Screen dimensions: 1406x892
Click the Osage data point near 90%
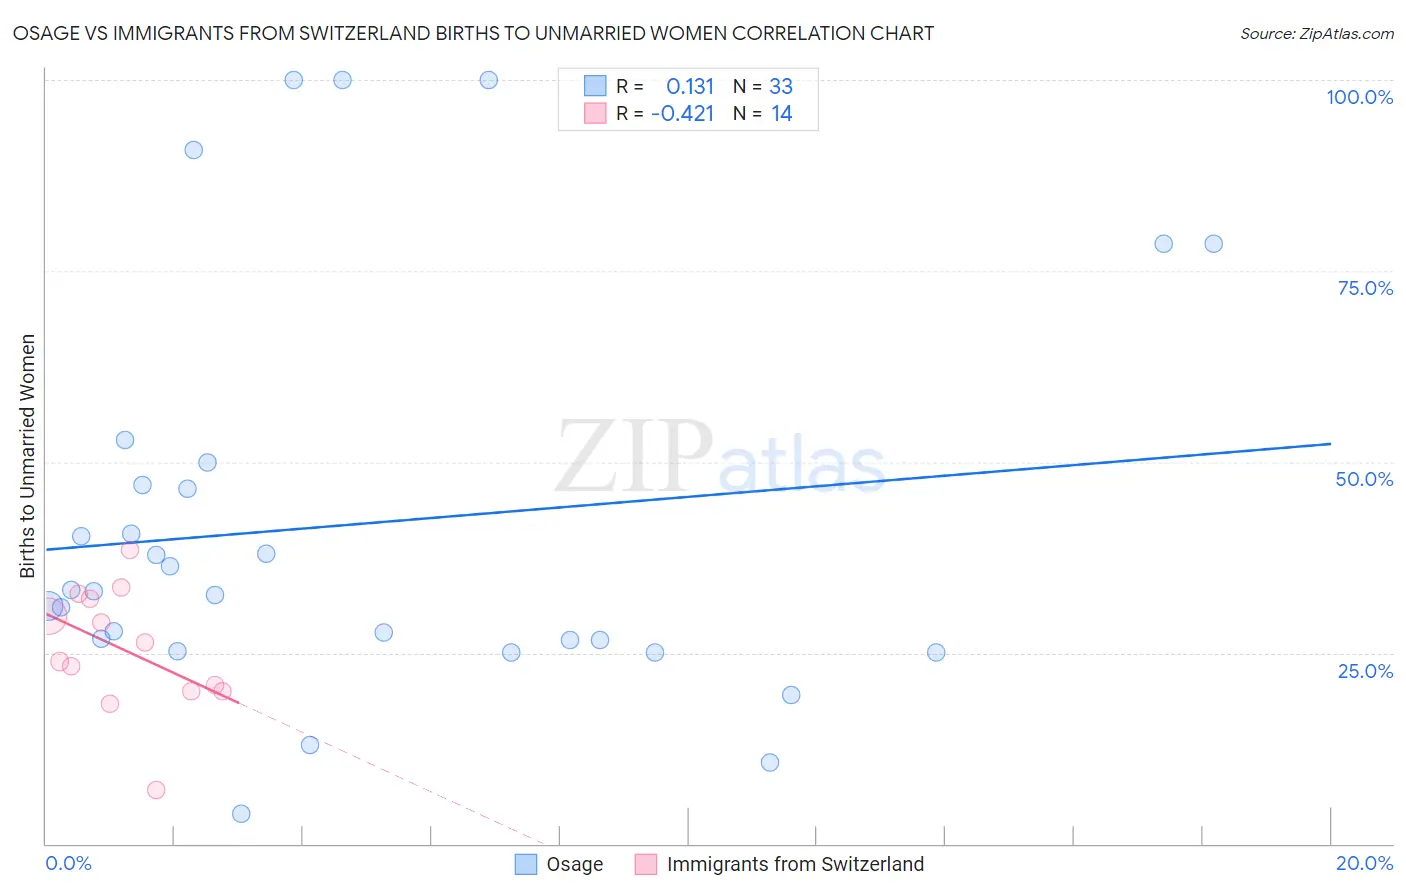pos(194,150)
